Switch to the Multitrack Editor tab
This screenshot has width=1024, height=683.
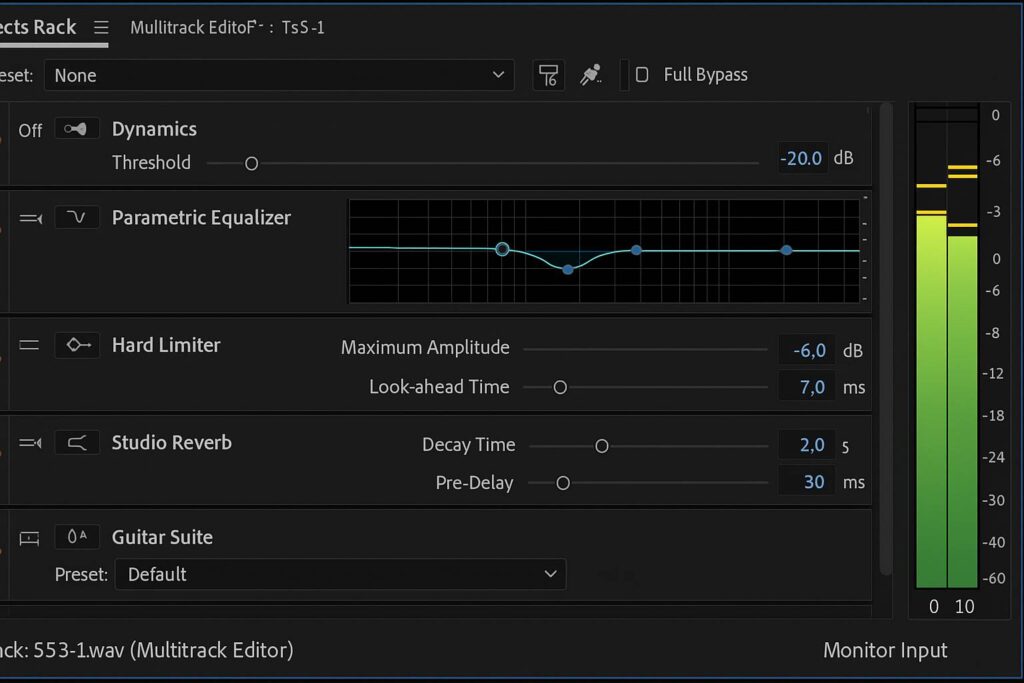coord(227,28)
